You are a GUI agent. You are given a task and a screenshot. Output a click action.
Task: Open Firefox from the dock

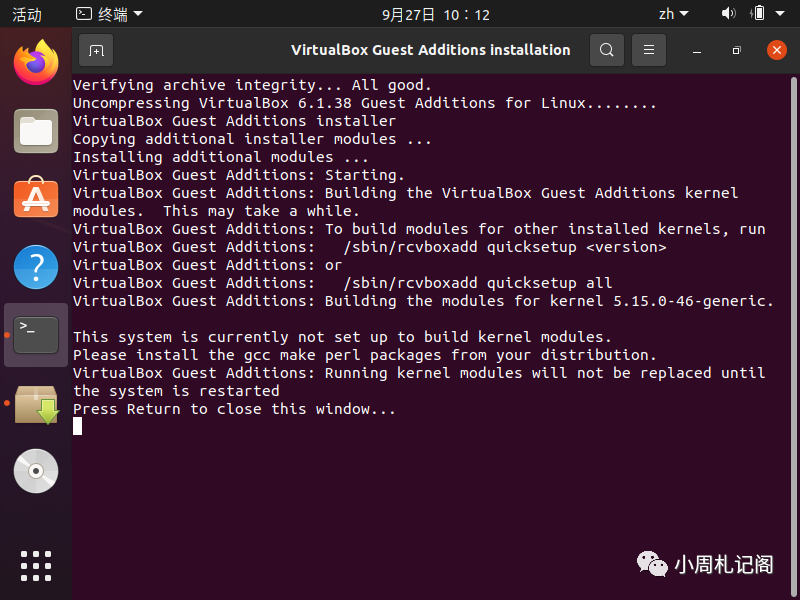[x=36, y=63]
